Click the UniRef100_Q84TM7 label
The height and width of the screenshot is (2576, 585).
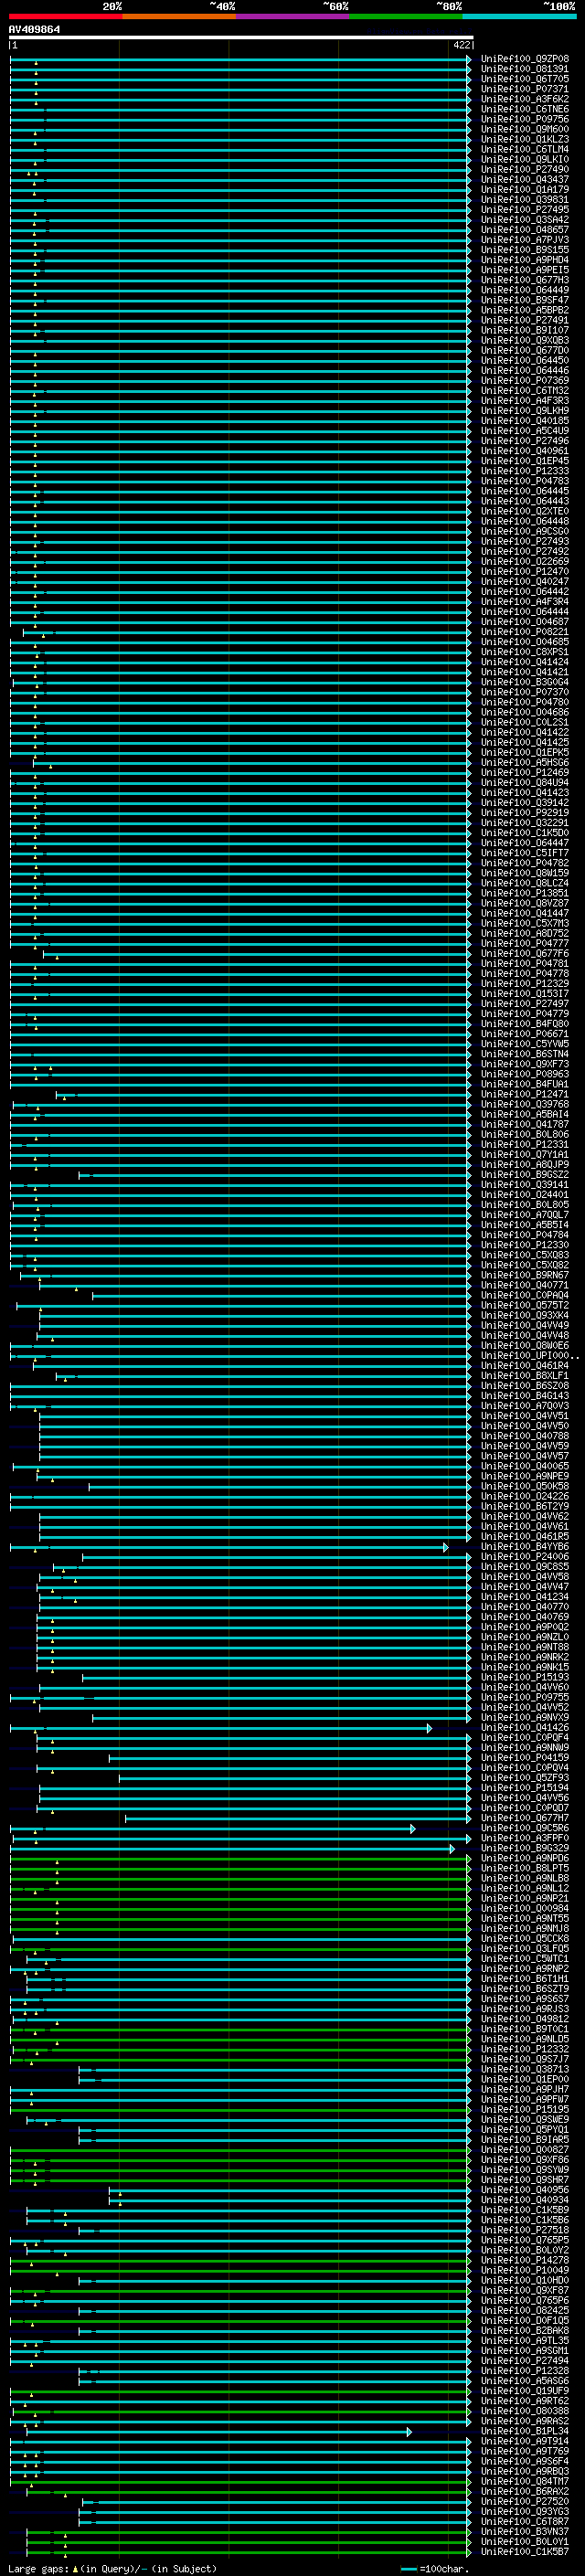click(525, 2481)
